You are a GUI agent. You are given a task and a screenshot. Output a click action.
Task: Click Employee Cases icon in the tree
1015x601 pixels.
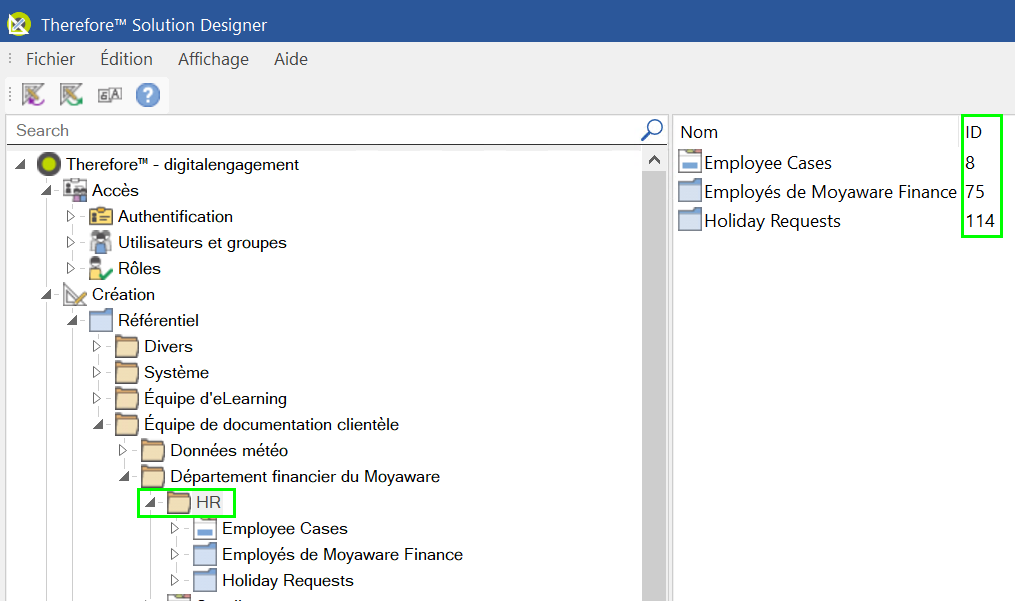[205, 528]
